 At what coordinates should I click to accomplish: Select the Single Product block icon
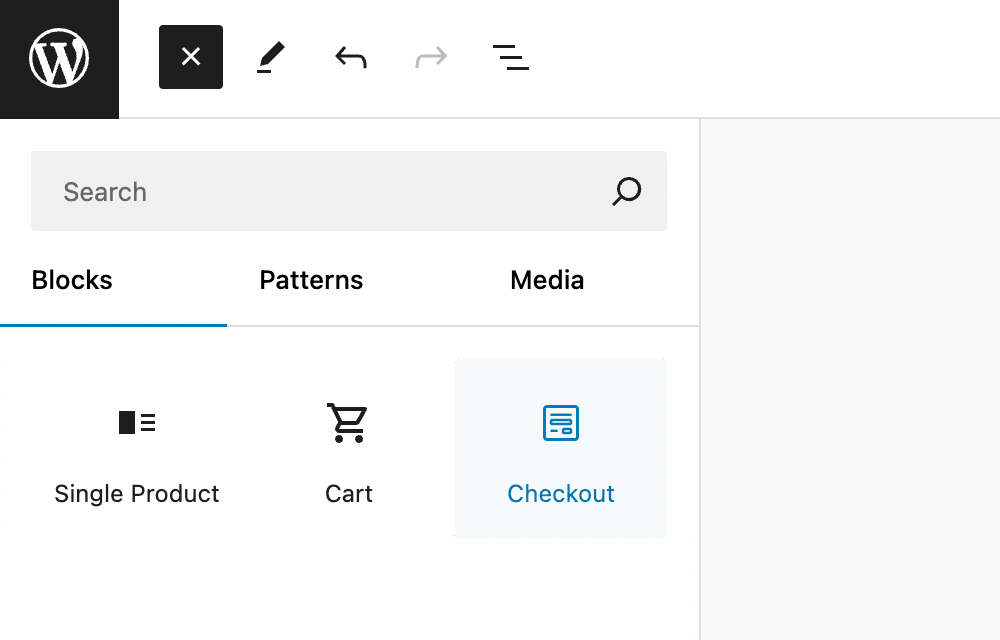137,422
